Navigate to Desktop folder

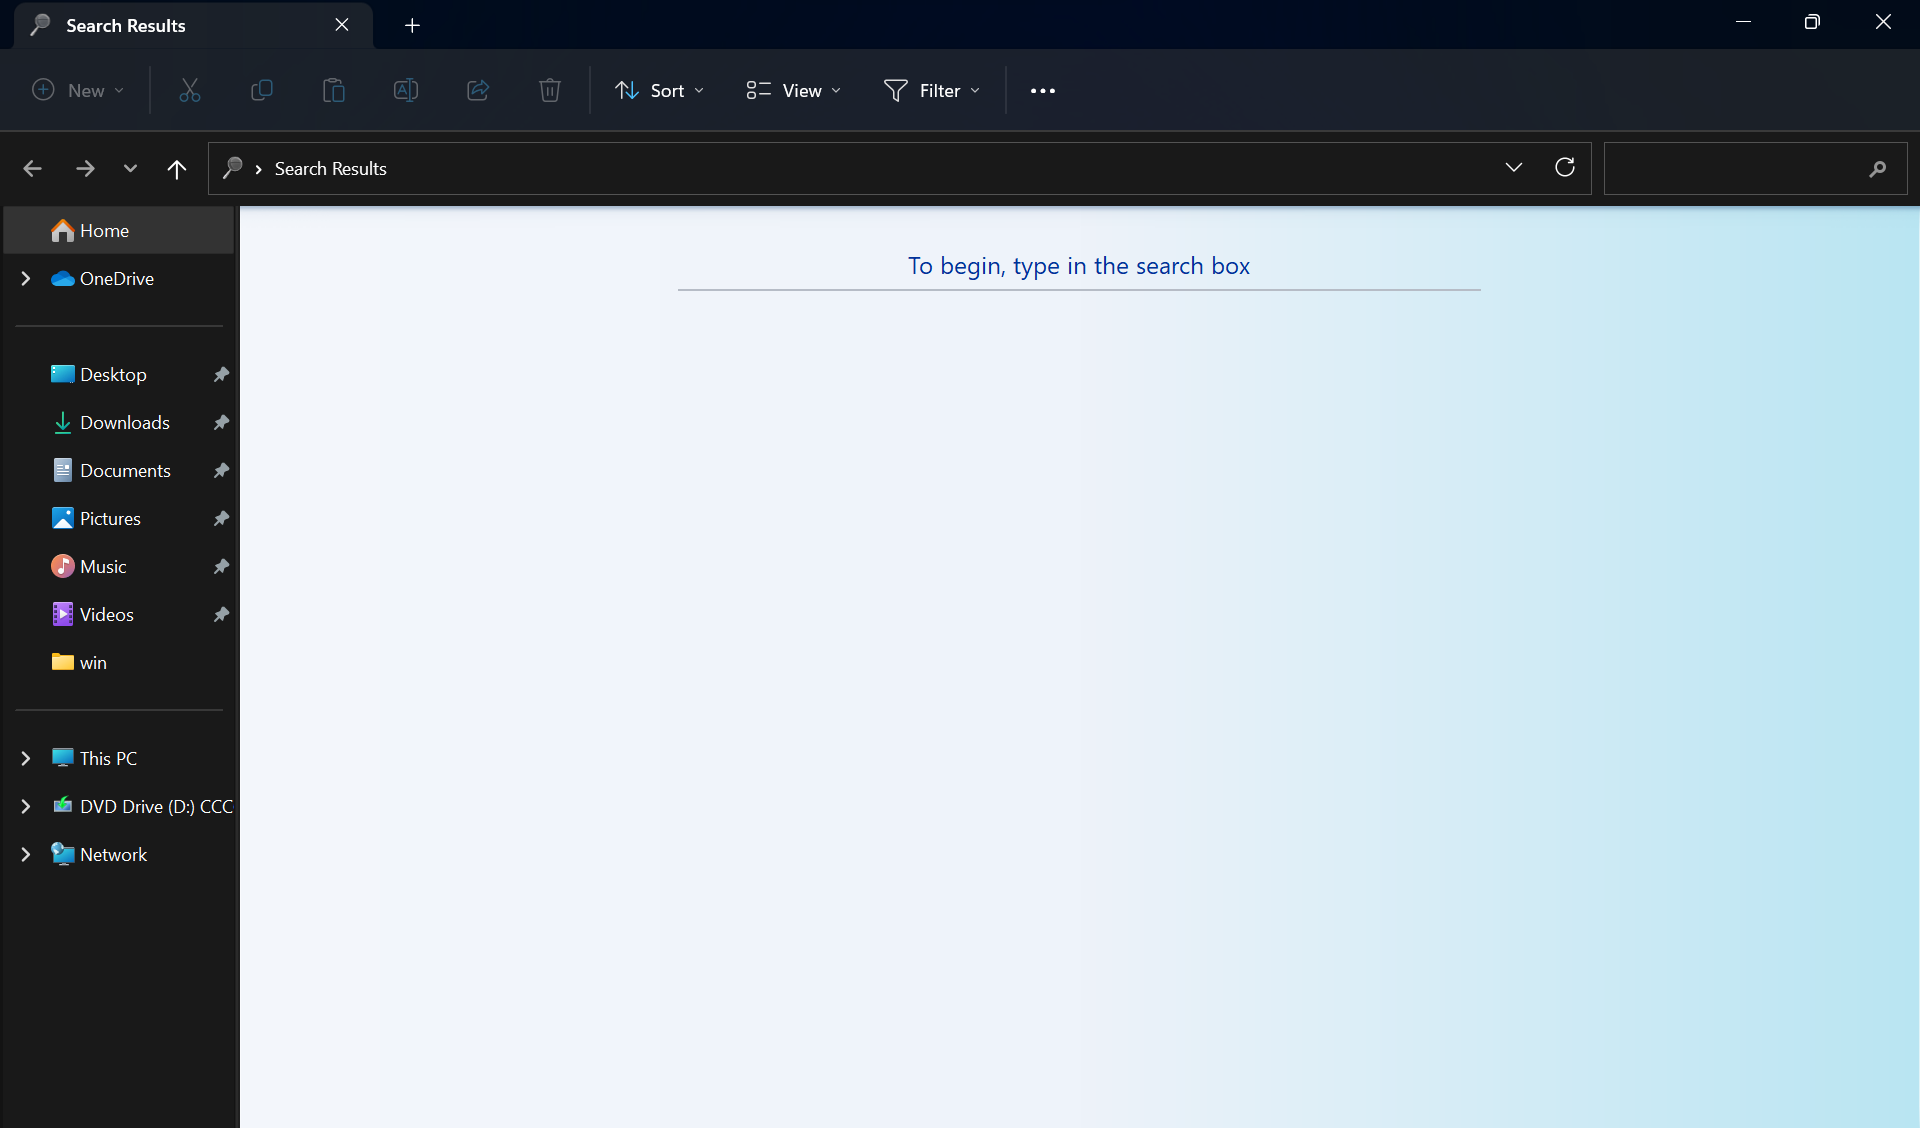coord(113,375)
